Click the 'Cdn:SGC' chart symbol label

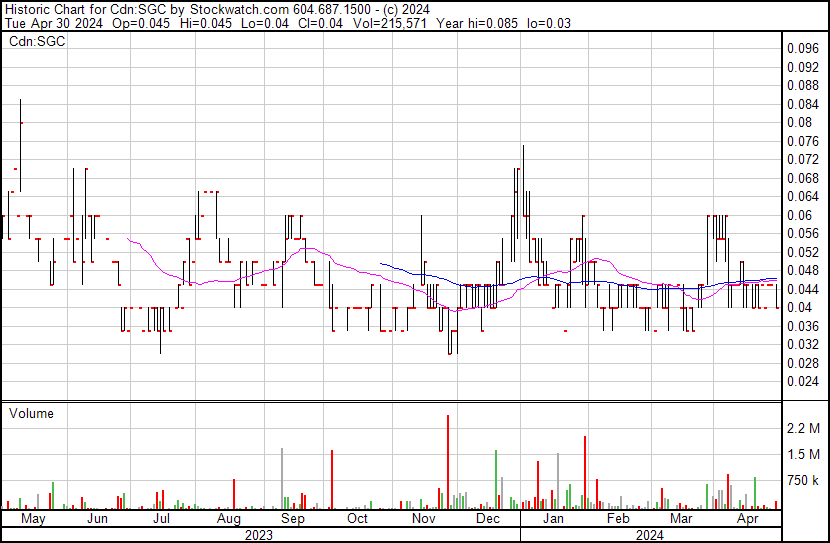[x=37, y=41]
